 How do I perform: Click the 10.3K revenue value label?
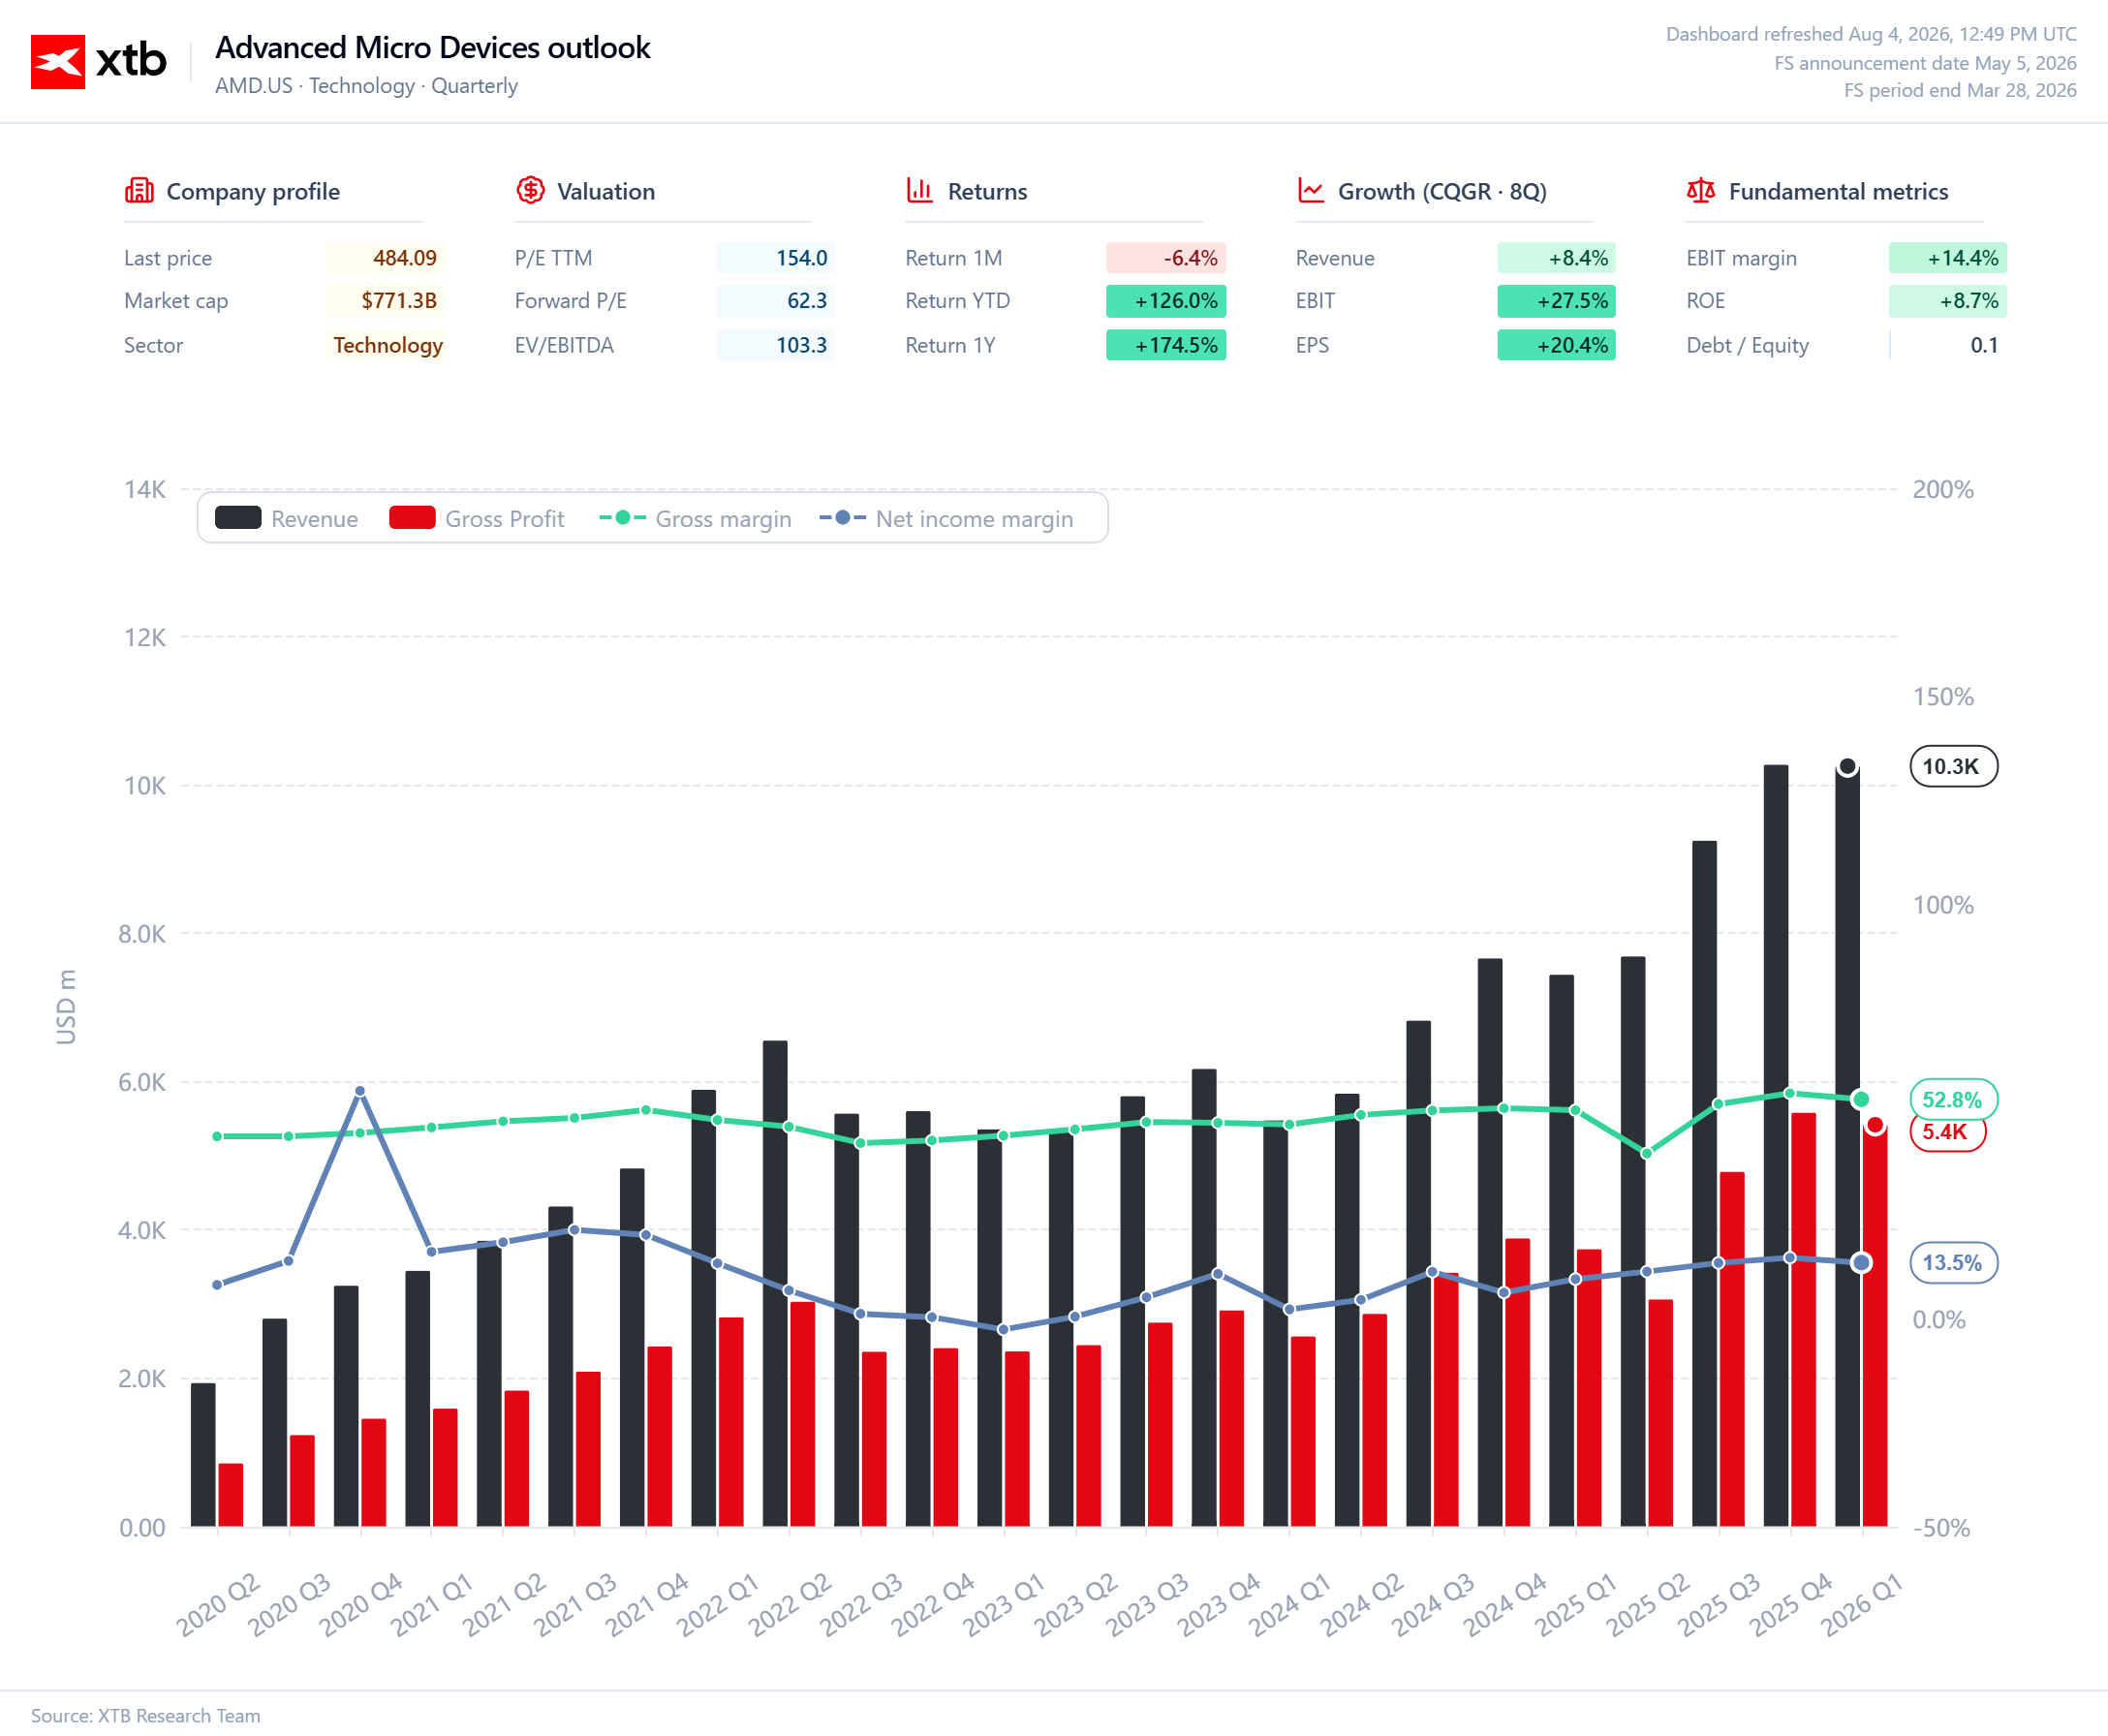tap(1953, 766)
